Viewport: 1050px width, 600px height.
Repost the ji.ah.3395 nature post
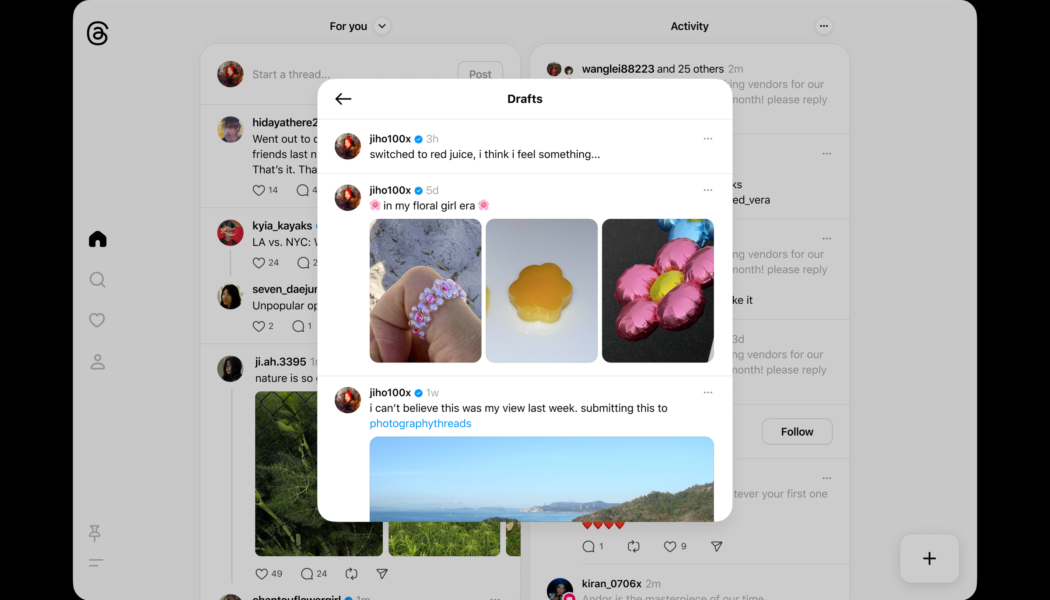coord(351,574)
